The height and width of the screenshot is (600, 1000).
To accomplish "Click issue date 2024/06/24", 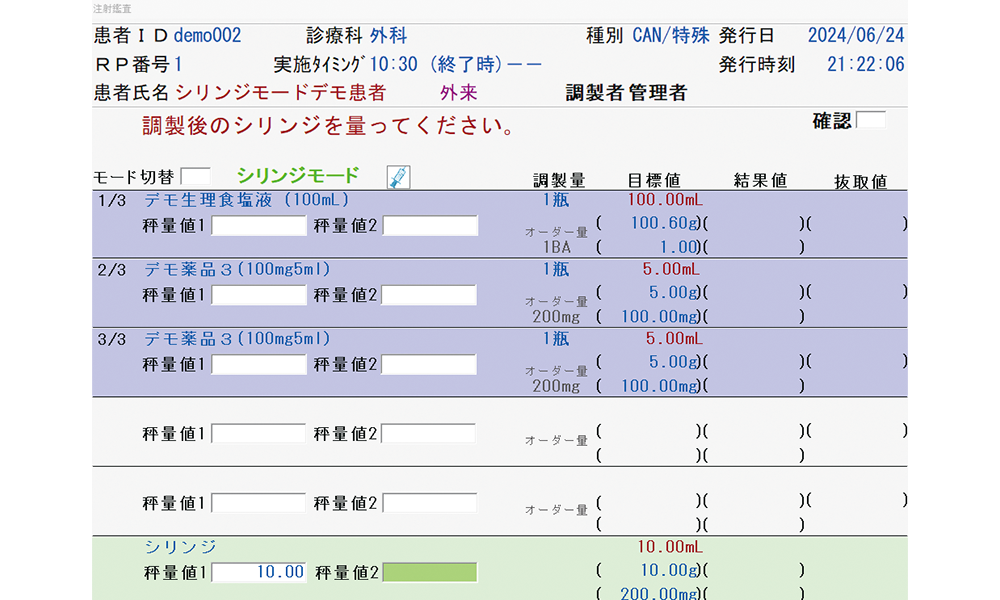I will pos(856,35).
